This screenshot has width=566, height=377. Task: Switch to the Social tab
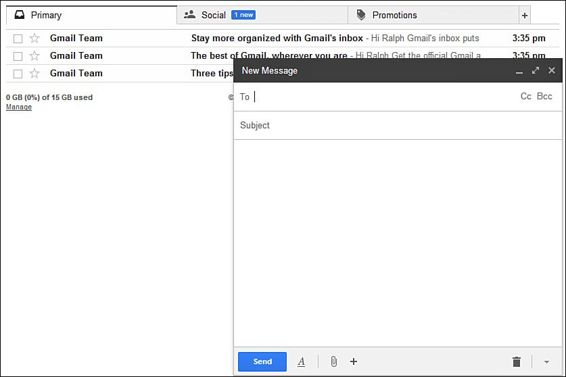[x=262, y=15]
